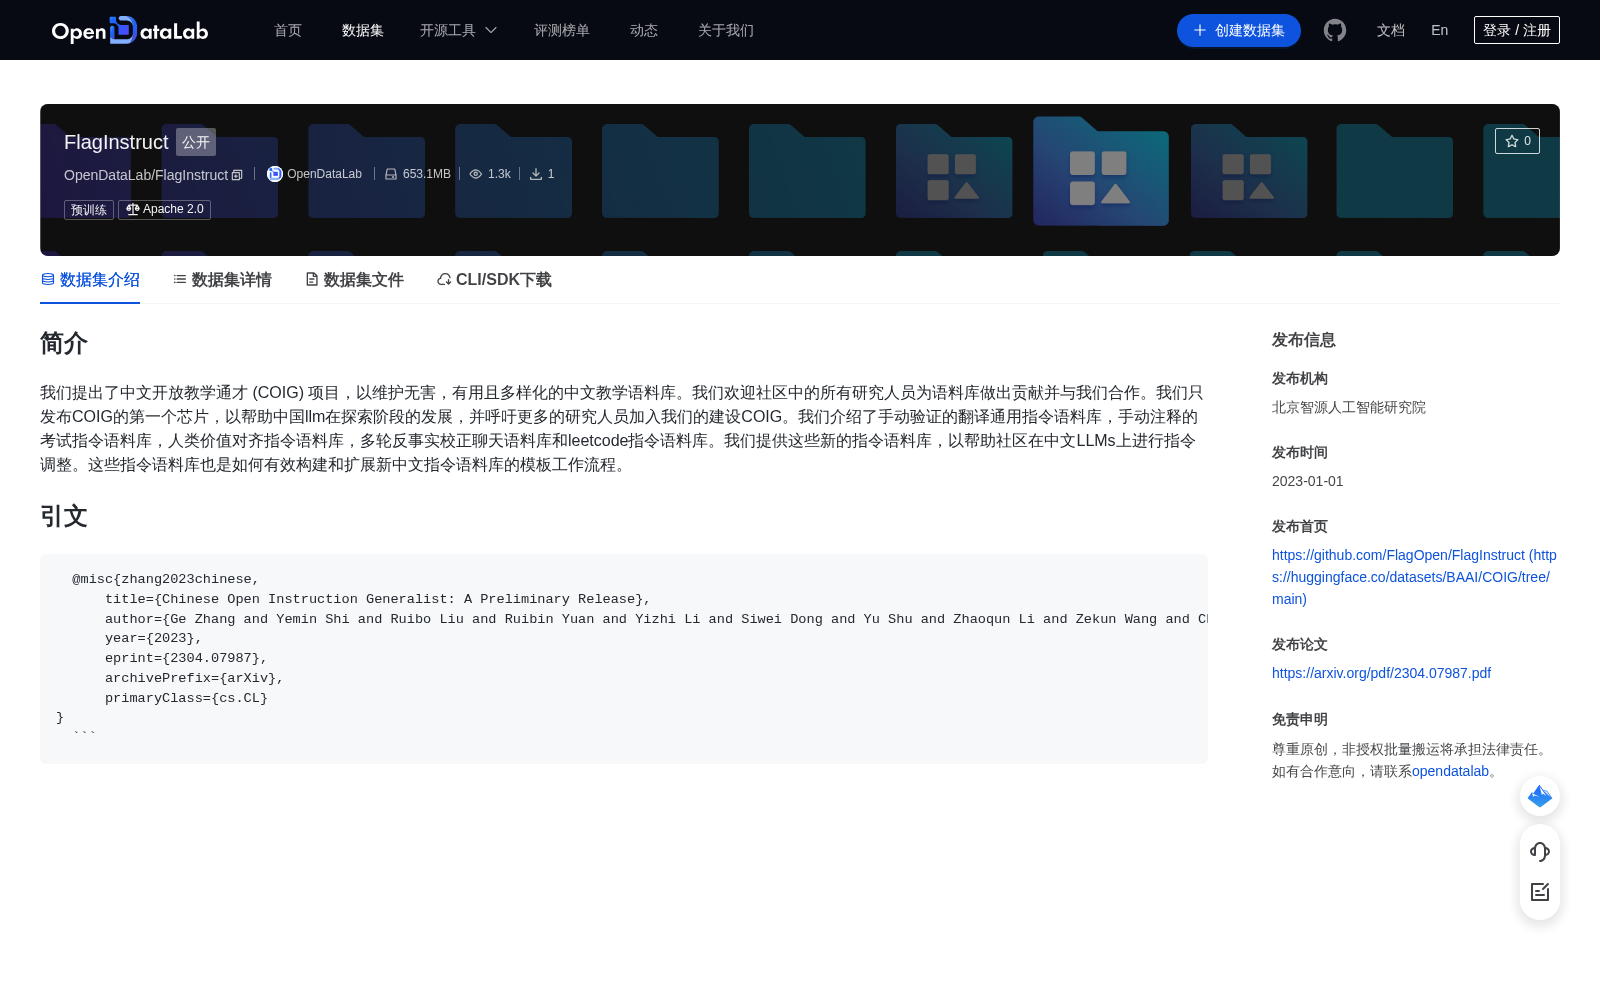Click the star favorite button
The image size is (1600, 1000).
tap(1517, 141)
